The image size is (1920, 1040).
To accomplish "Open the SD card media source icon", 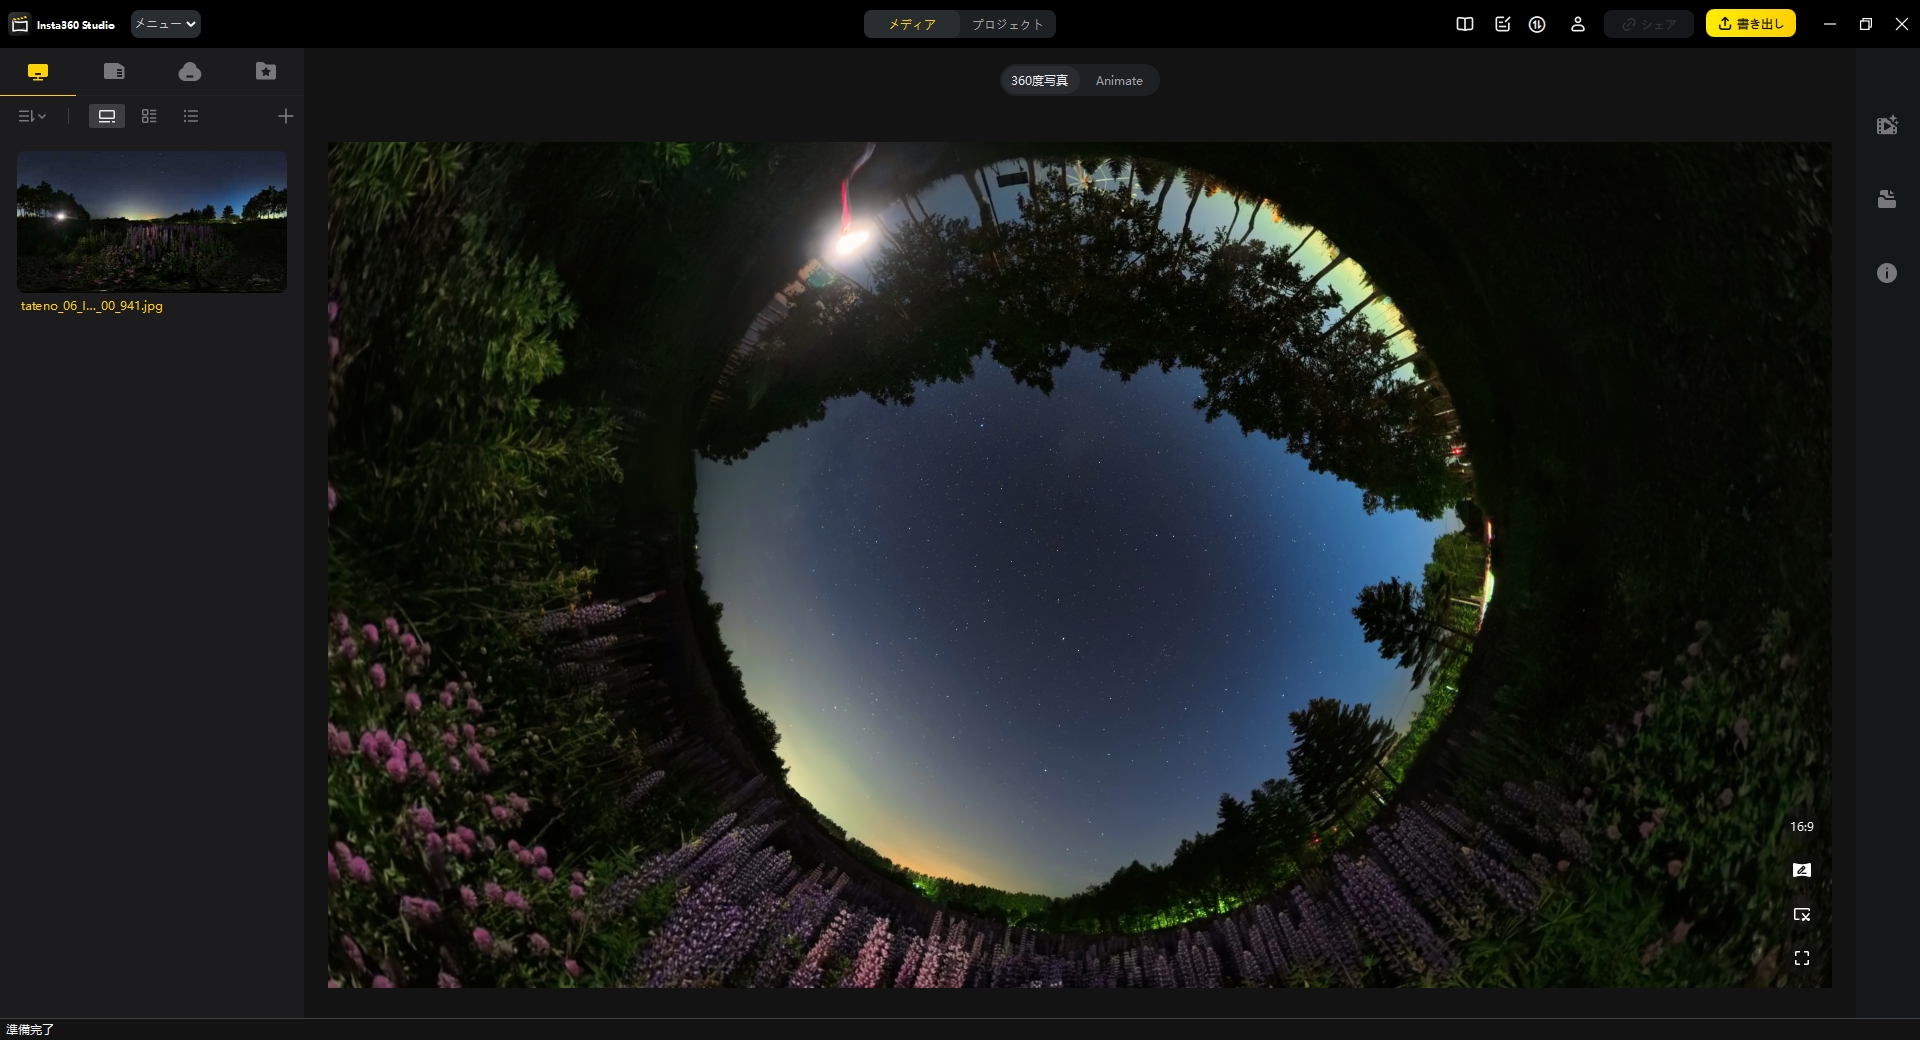I will [x=114, y=71].
